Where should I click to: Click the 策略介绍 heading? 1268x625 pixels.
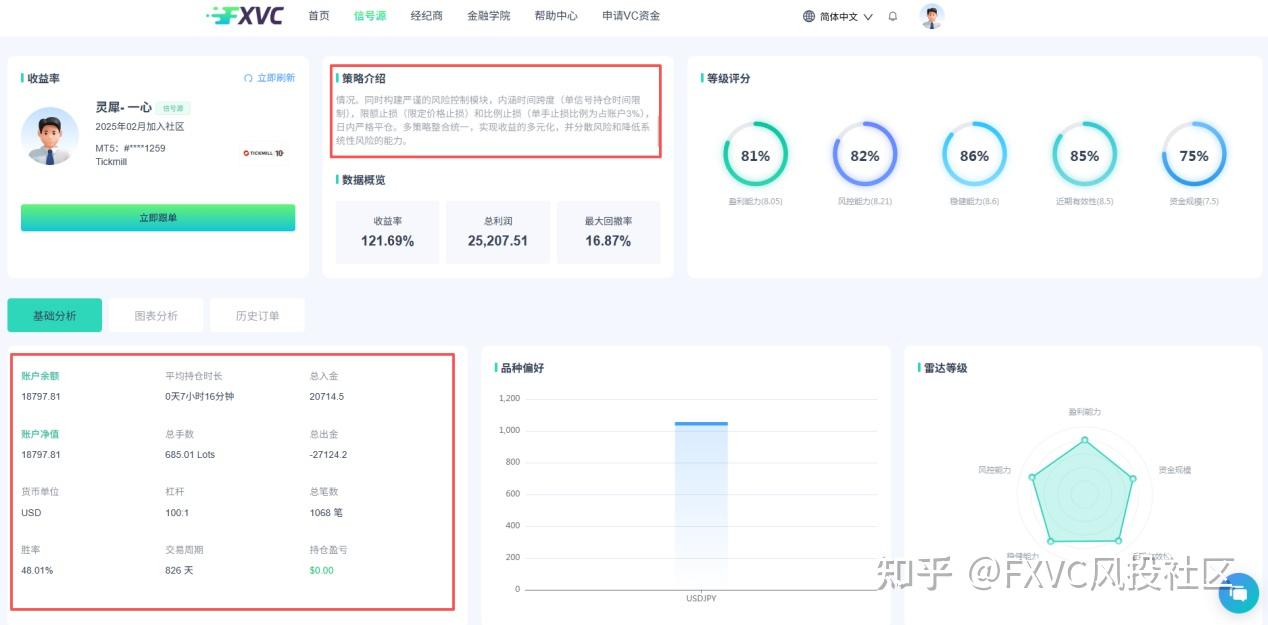364,78
